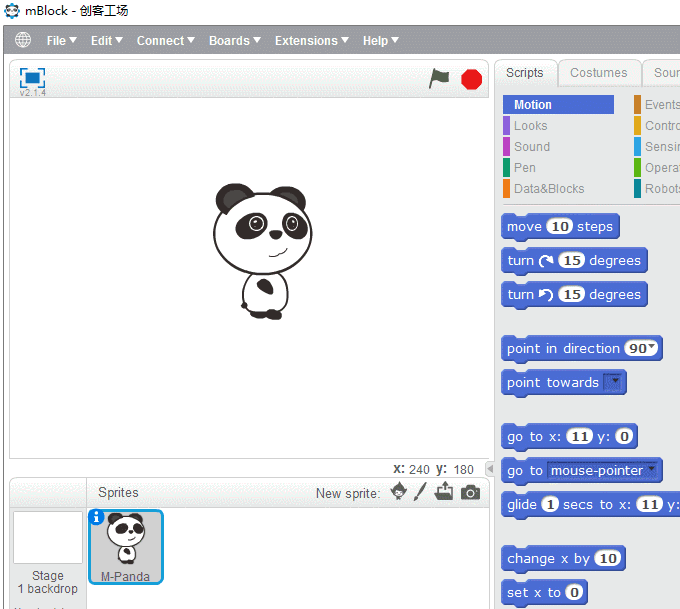This screenshot has width=680, height=609.
Task: Create new sprite from camera icon
Action: tap(470, 493)
